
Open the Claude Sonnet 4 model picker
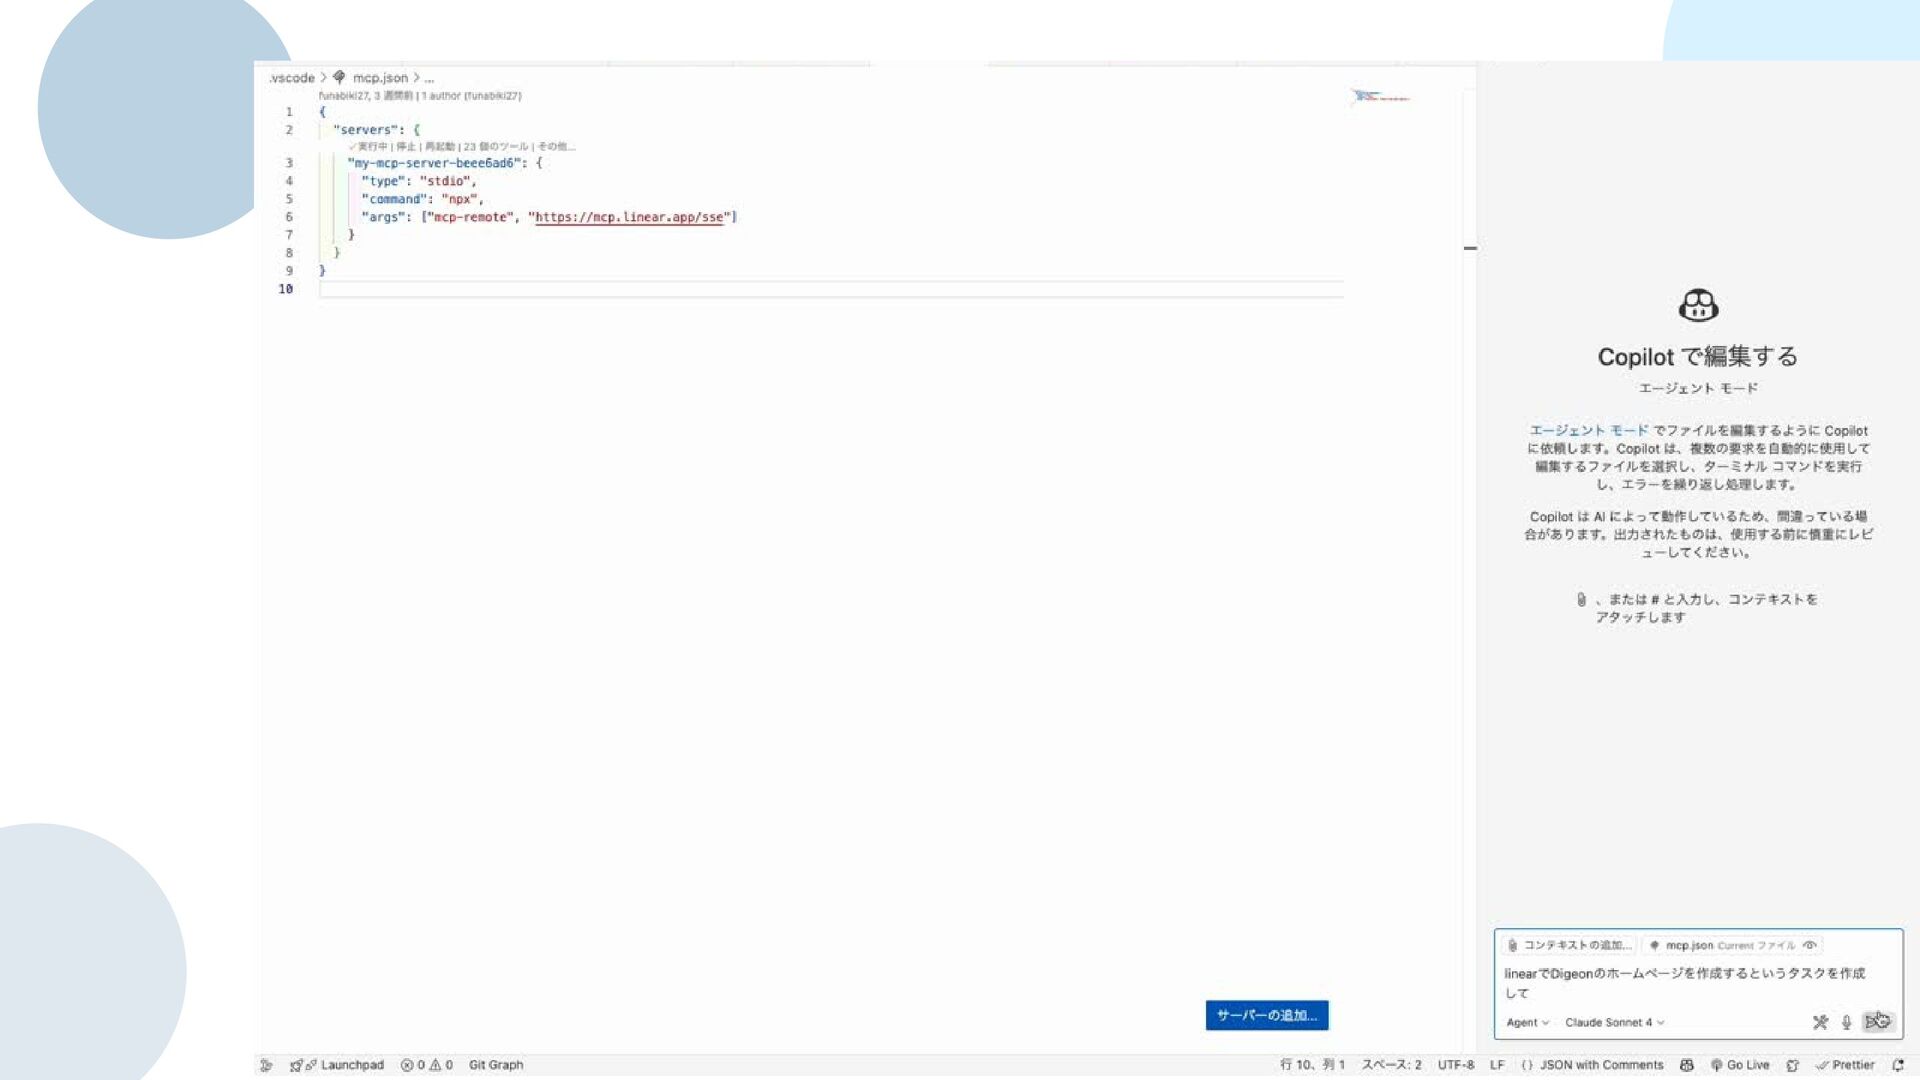click(1614, 1022)
